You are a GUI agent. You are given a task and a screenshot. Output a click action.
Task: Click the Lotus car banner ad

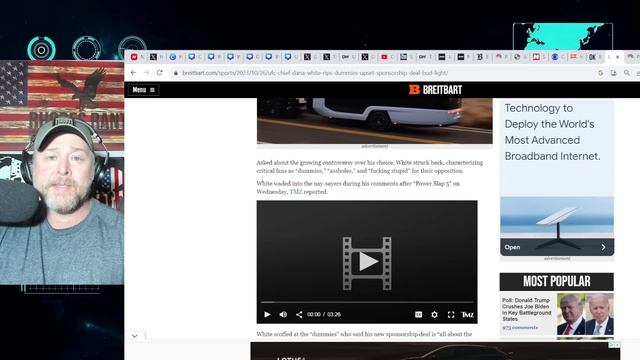(x=436, y=351)
